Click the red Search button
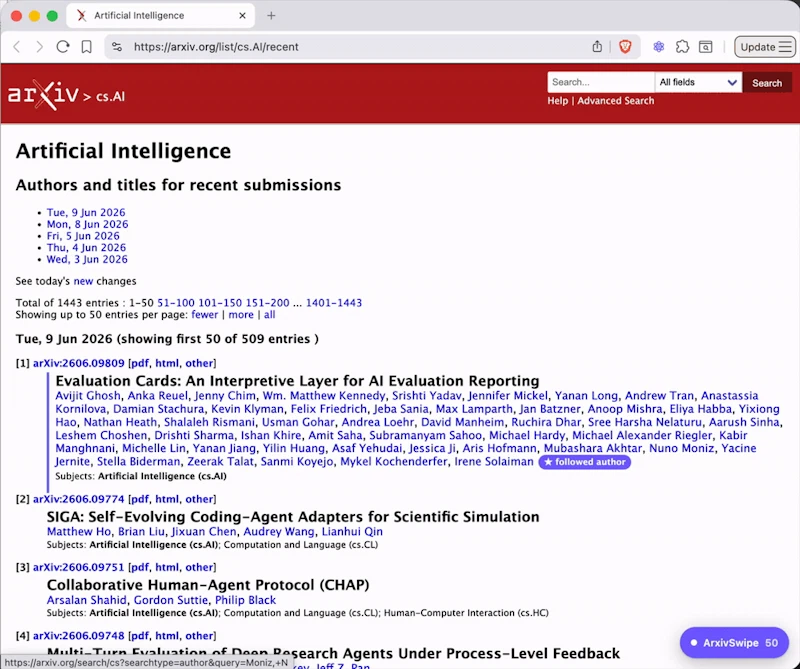Screen dimensions: 800x669 pyautogui.click(x=767, y=83)
